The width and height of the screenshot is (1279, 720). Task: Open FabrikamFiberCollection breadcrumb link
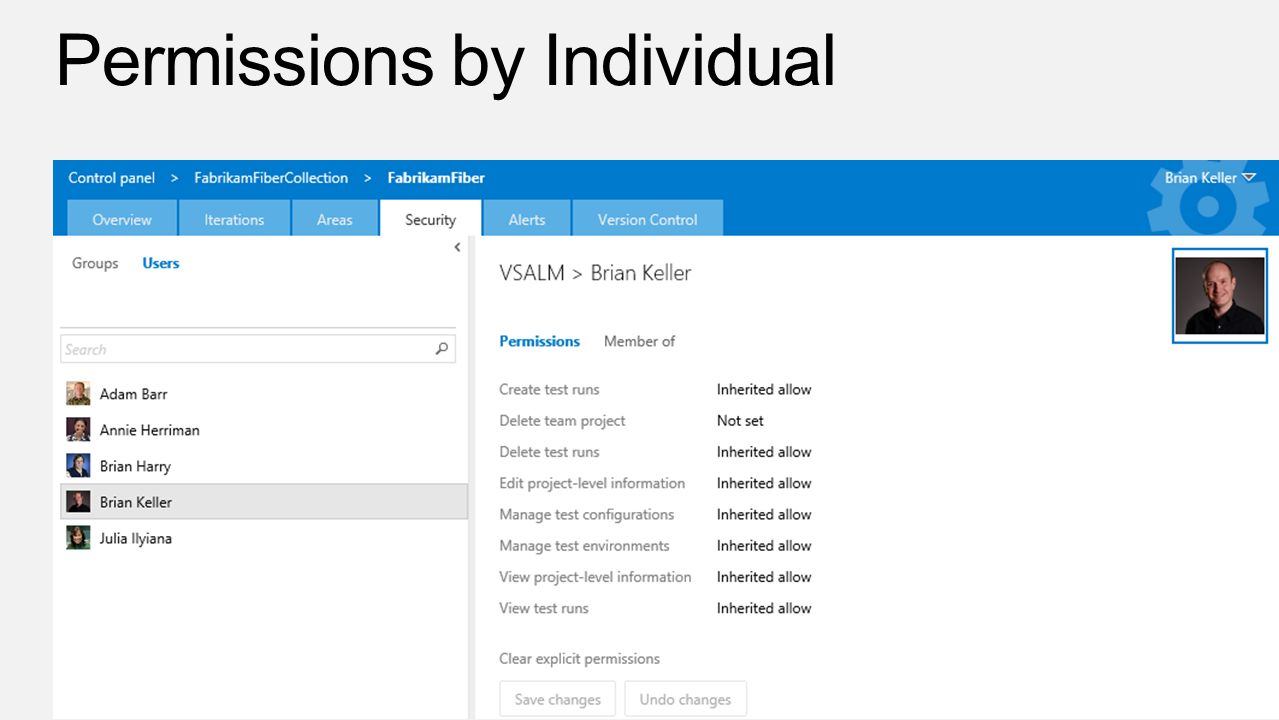click(271, 178)
